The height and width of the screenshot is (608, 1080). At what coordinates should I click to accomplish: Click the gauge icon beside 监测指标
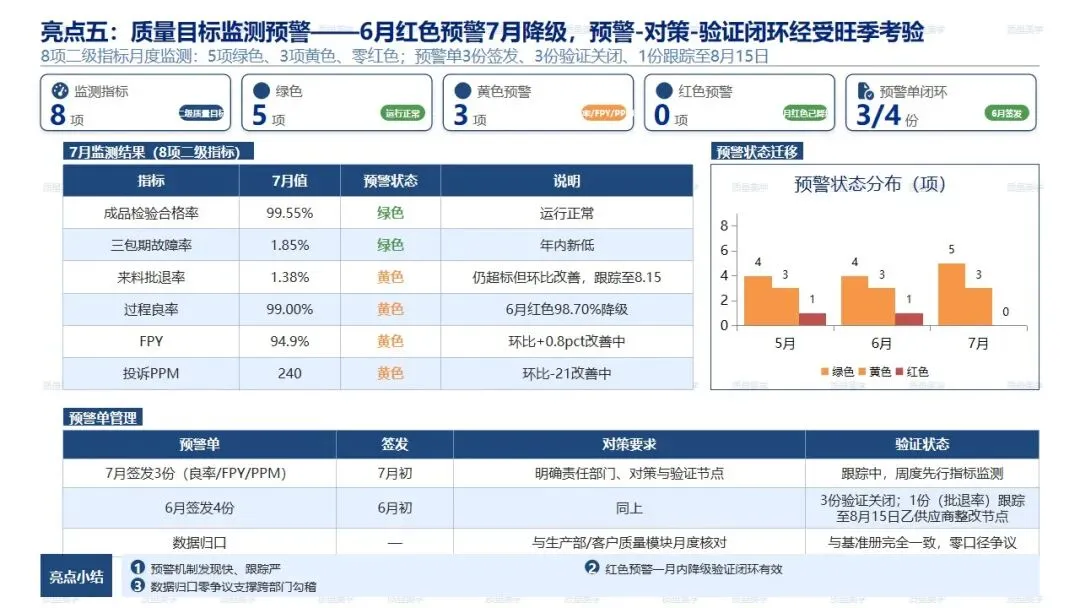point(60,90)
